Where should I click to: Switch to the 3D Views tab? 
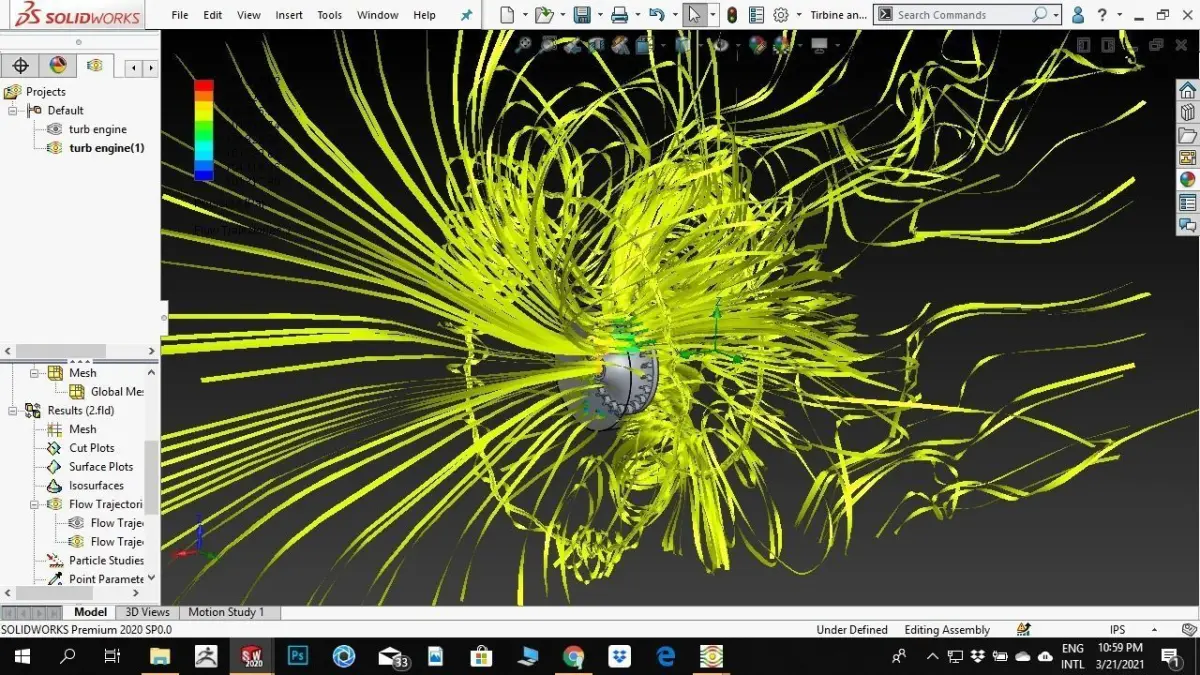pyautogui.click(x=147, y=612)
